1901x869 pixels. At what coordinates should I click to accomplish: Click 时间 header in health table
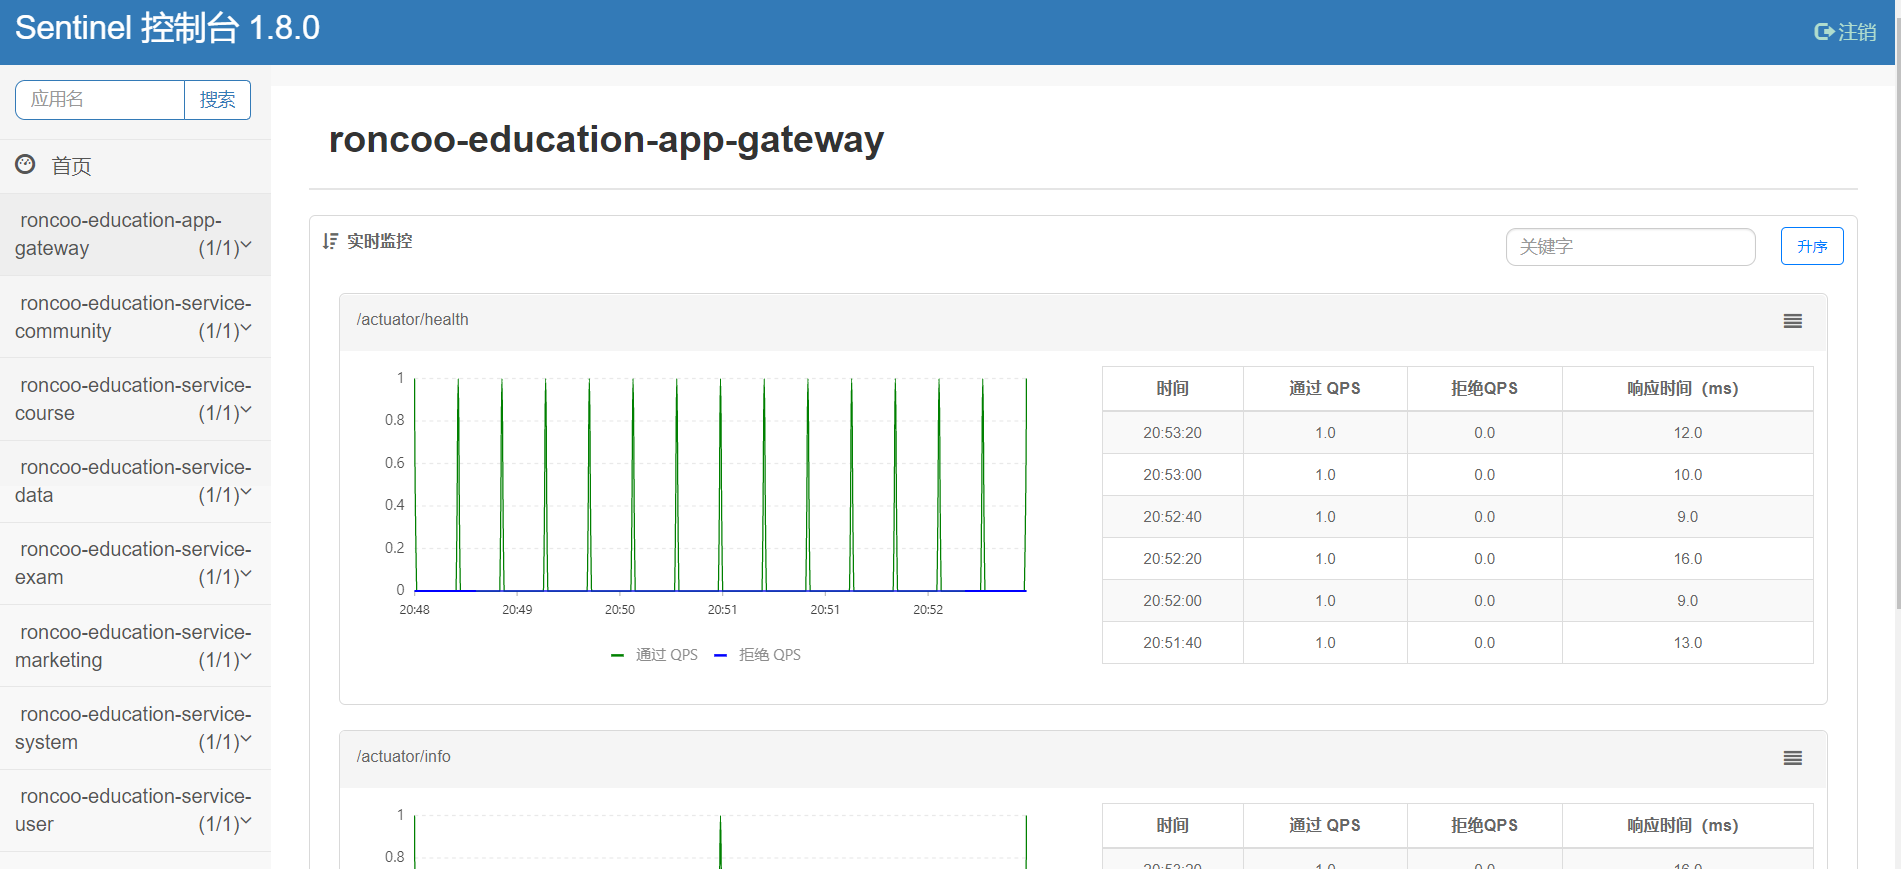[x=1172, y=388]
